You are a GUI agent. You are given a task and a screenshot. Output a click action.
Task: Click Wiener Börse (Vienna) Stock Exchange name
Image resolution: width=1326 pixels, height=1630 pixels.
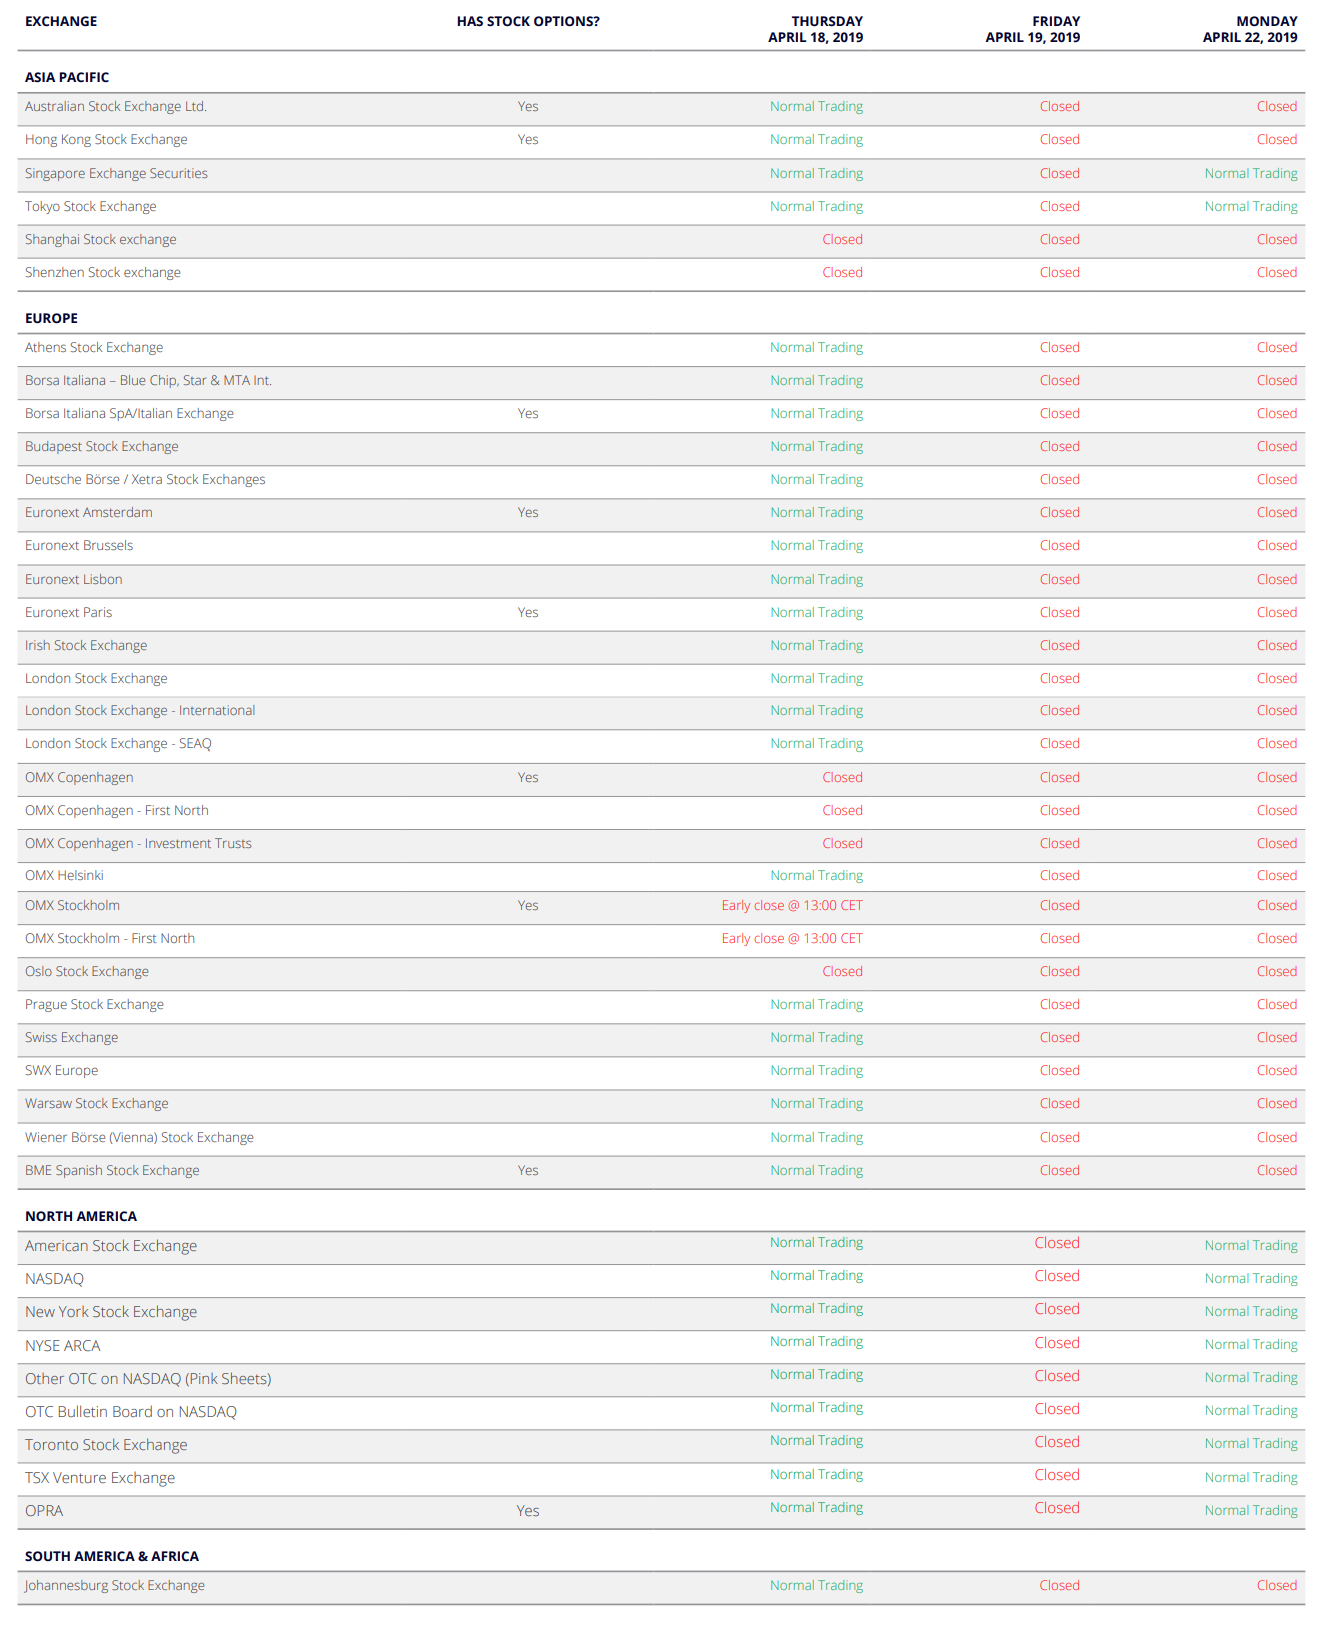(139, 1137)
